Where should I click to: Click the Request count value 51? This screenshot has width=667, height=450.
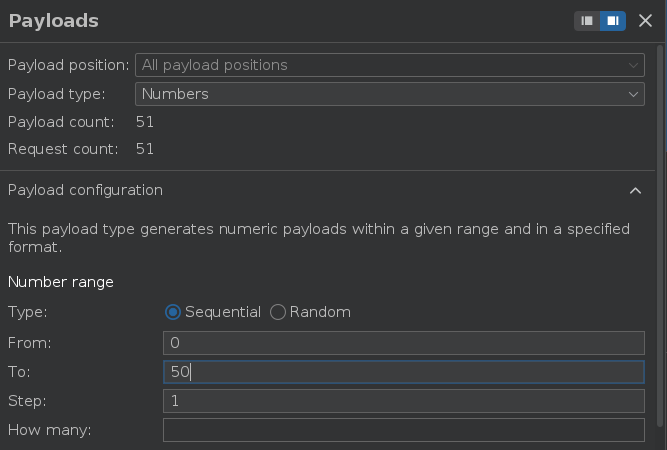[x=145, y=150]
